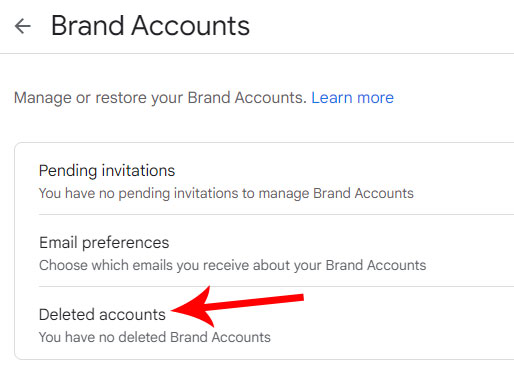Click the header divider beneath the page title
This screenshot has height=368, width=514.
(257, 53)
